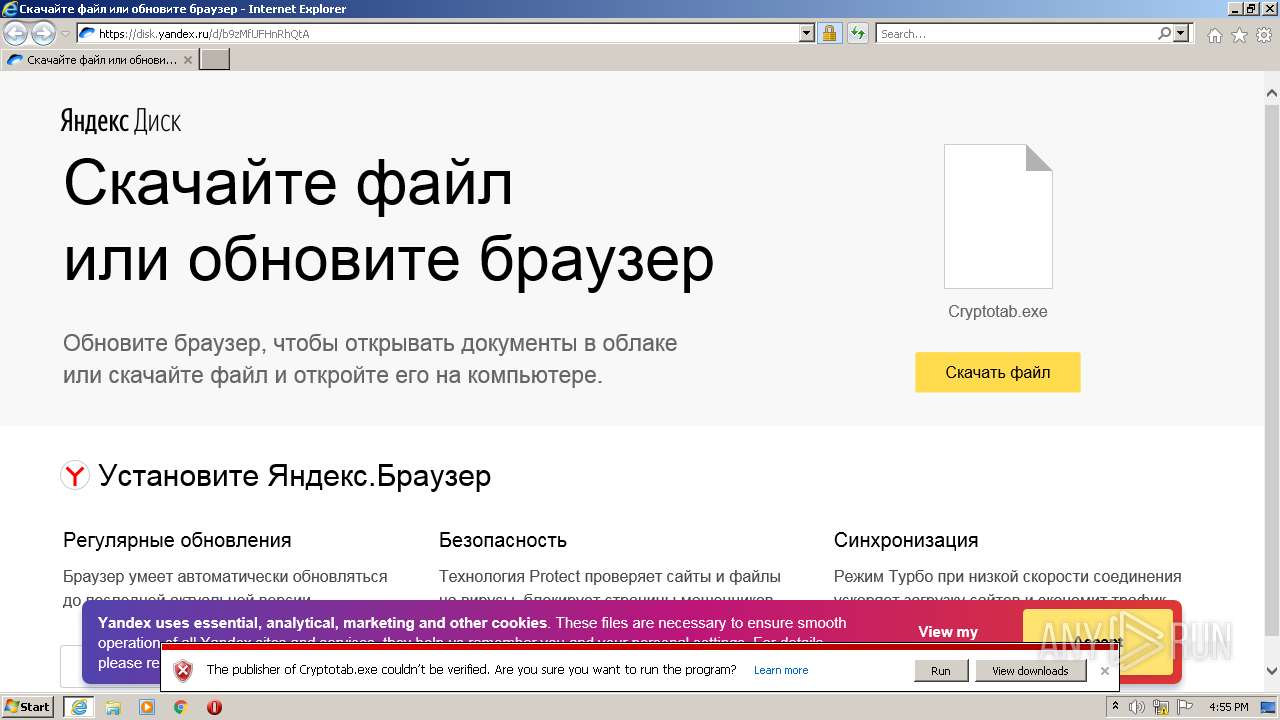The image size is (1280, 720).
Task: Click the volume speaker tray icon
Action: point(1137,707)
